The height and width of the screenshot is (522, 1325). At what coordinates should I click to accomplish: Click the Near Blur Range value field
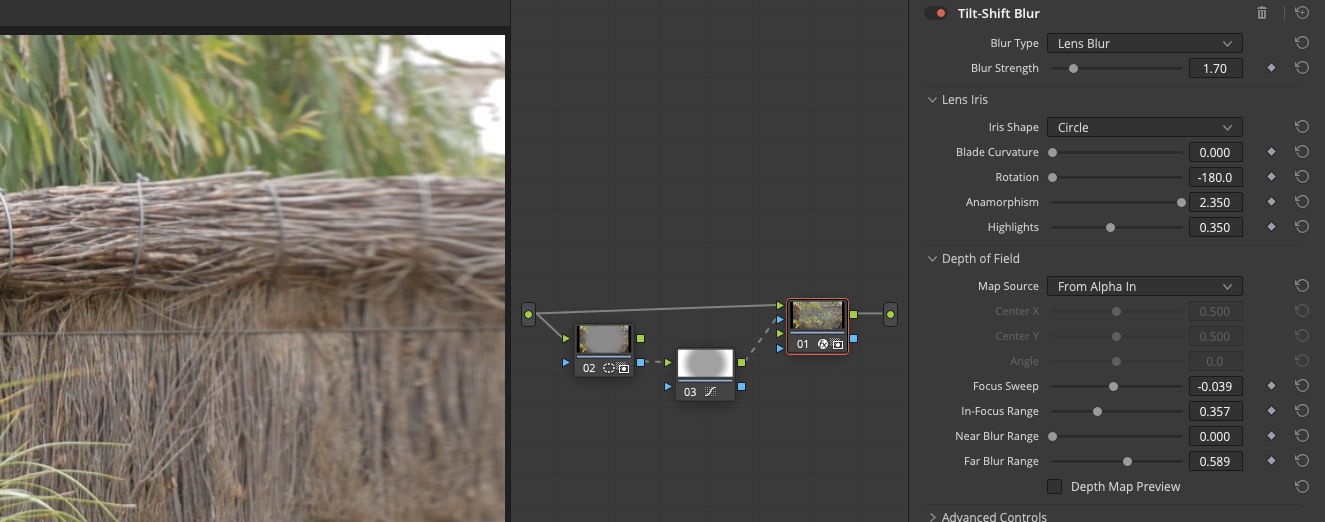(1215, 436)
